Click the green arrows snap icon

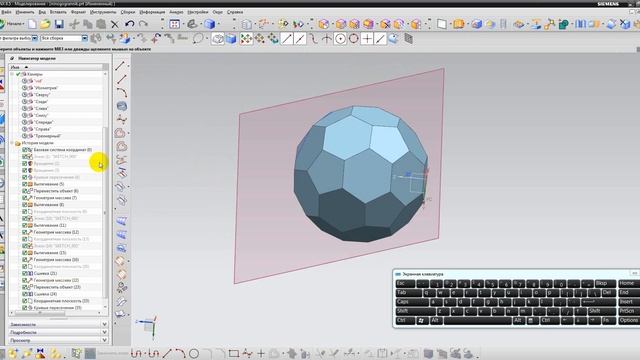point(246,39)
